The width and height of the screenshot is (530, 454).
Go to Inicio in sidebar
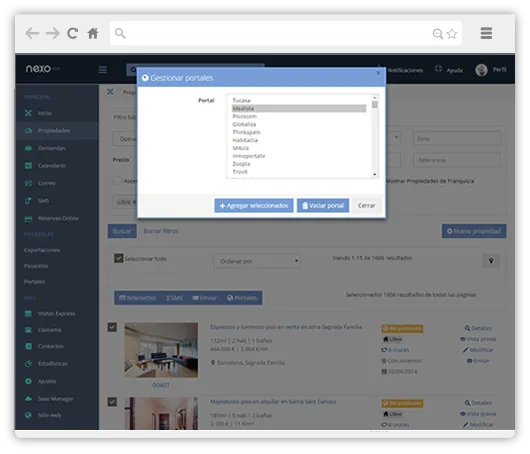pyautogui.click(x=45, y=113)
